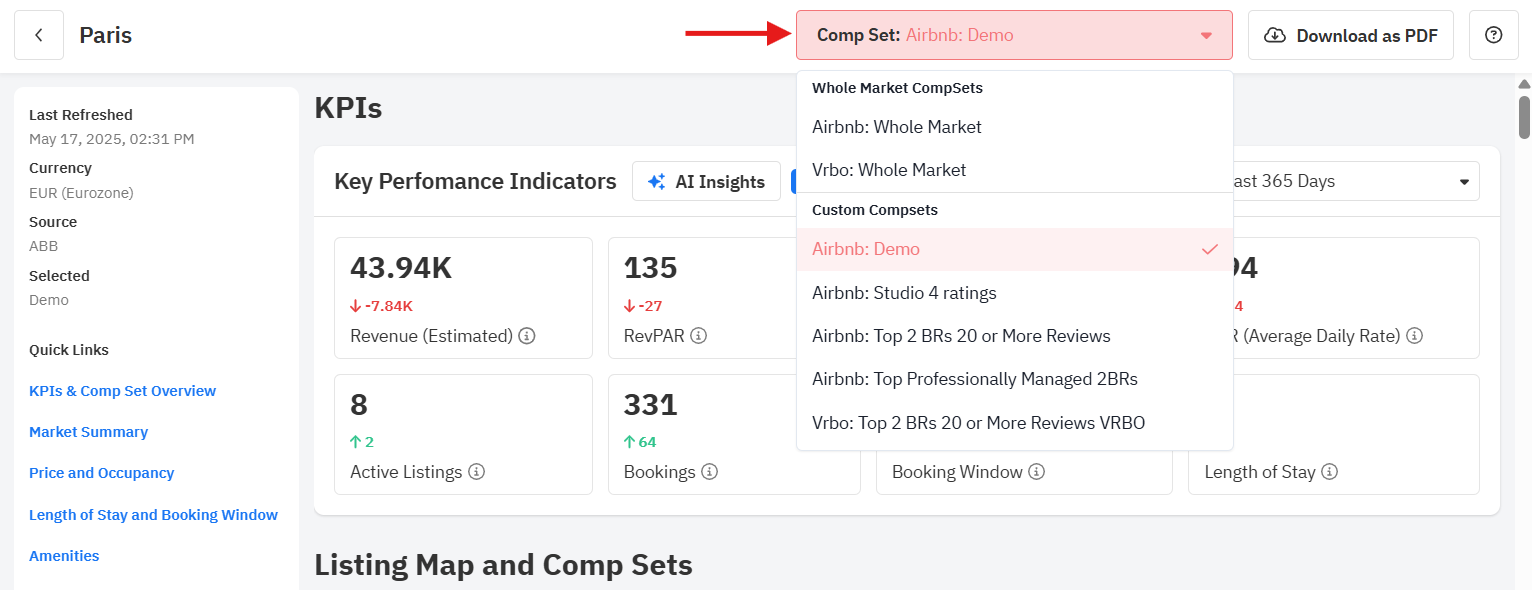The height and width of the screenshot is (590, 1532).
Task: Select Airbnb: Whole Market comp set
Action: coord(897,127)
